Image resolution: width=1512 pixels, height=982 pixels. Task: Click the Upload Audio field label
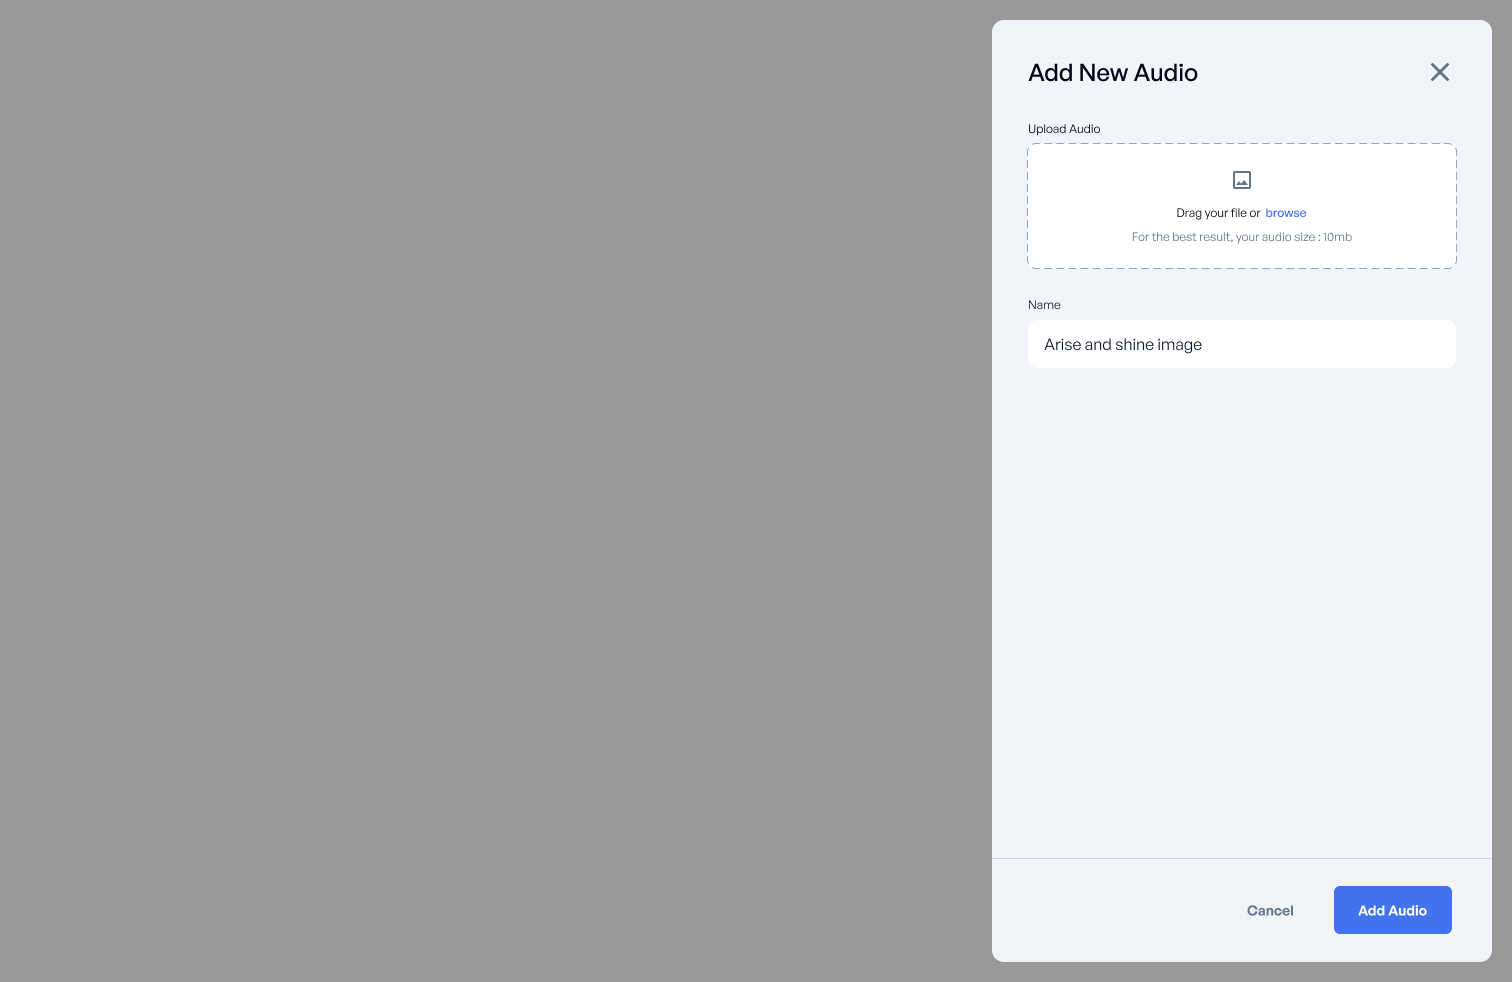1064,129
